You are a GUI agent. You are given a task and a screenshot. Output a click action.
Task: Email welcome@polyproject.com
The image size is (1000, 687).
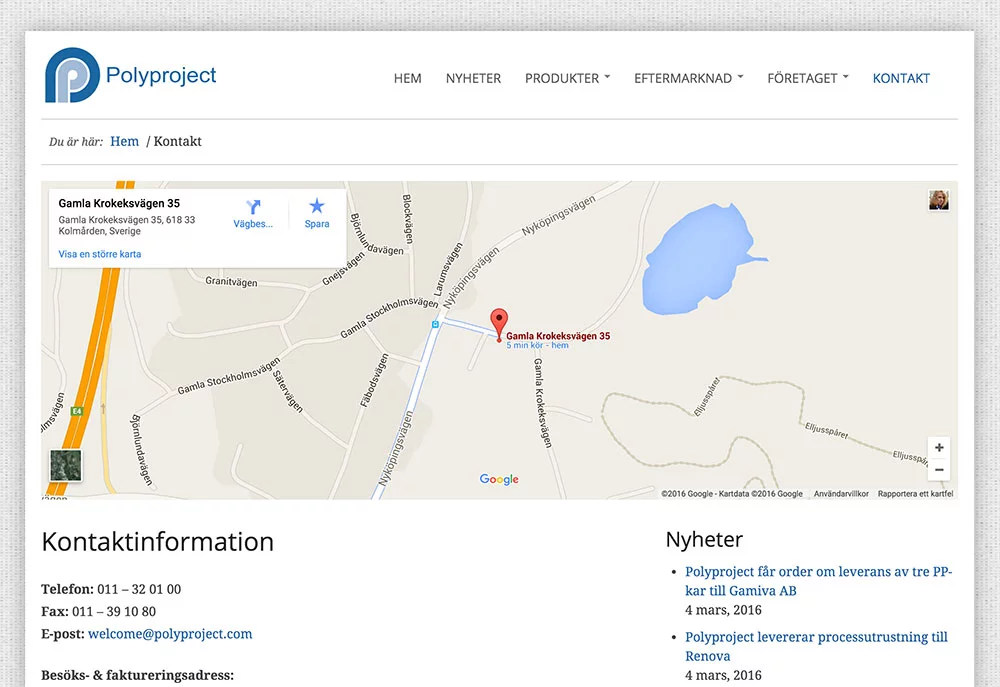click(170, 634)
